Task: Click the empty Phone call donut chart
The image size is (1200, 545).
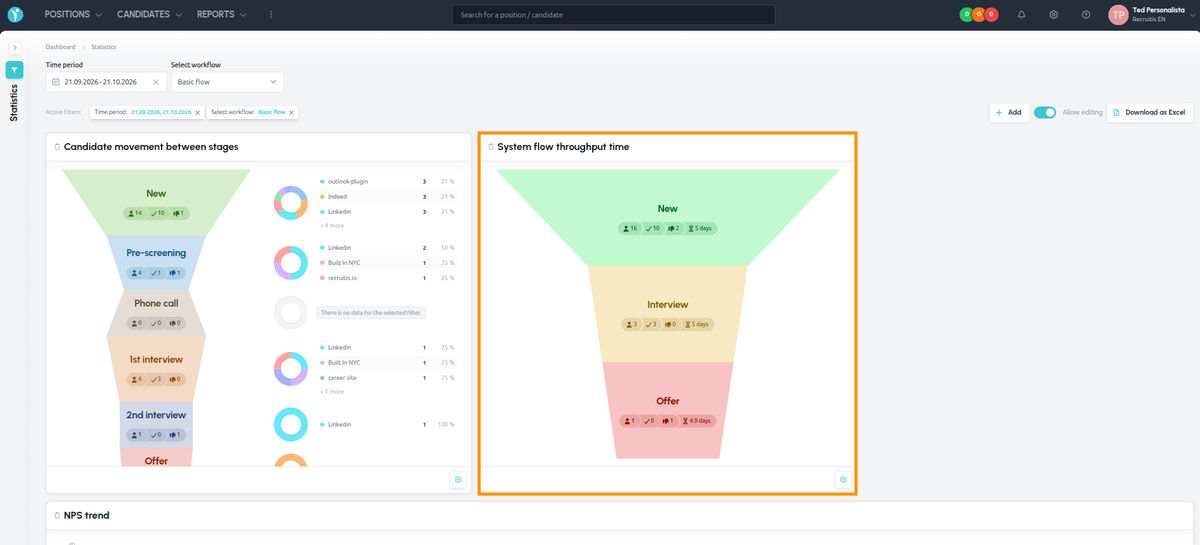Action: pyautogui.click(x=291, y=313)
